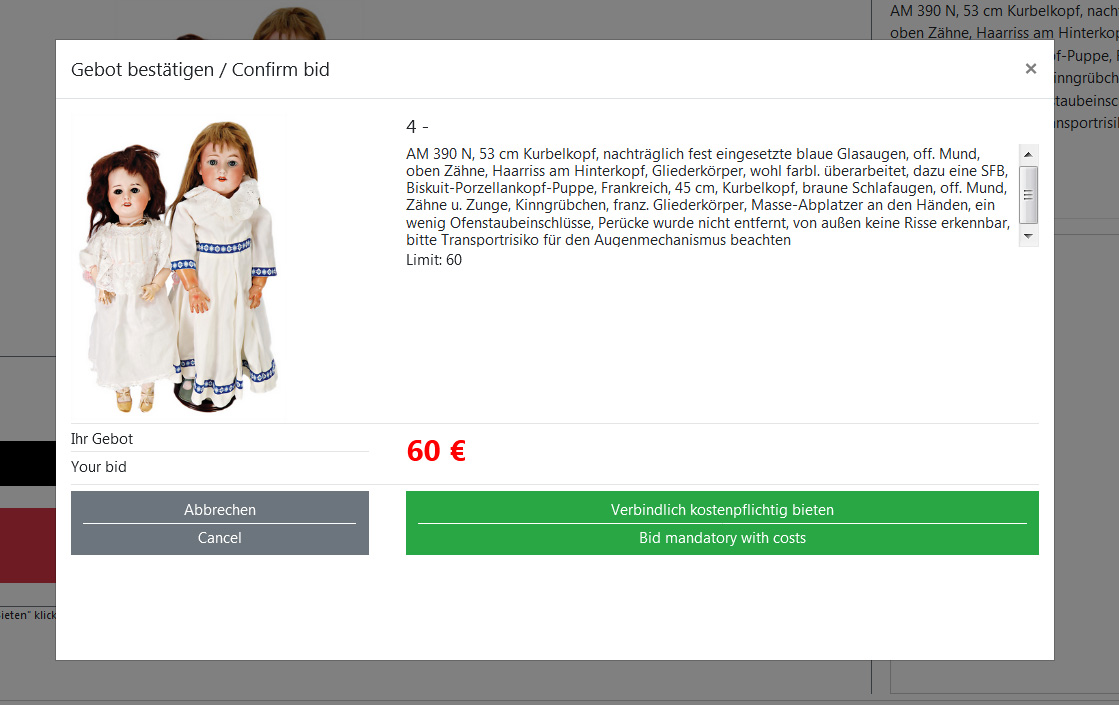Select the 'Gebot bestätigen / Confirm bid' title

click(200, 70)
